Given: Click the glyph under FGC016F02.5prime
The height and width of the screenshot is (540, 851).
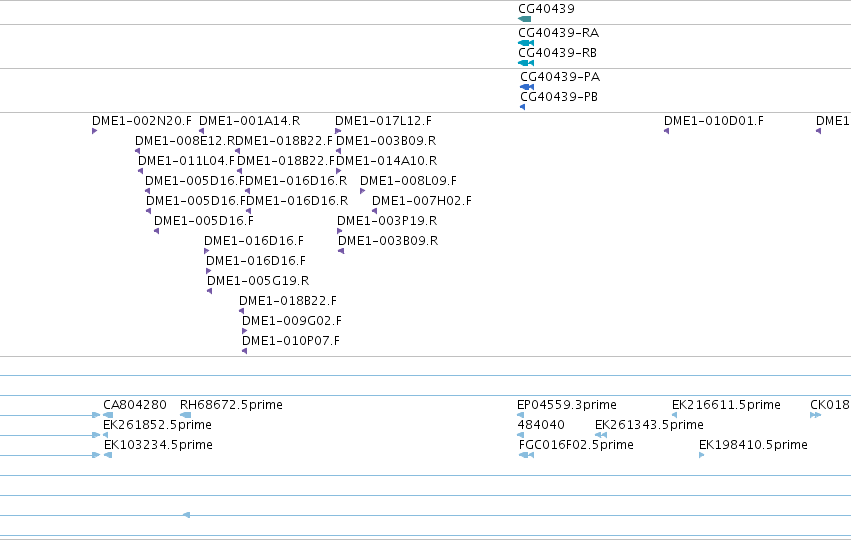Looking at the screenshot, I should coord(526,455).
